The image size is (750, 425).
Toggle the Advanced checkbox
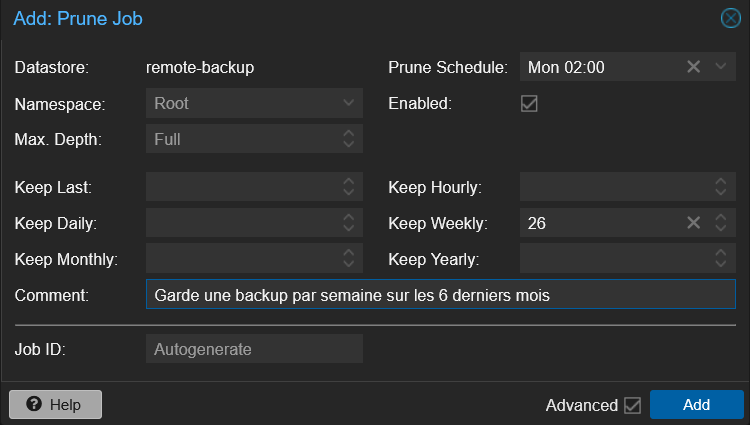632,405
